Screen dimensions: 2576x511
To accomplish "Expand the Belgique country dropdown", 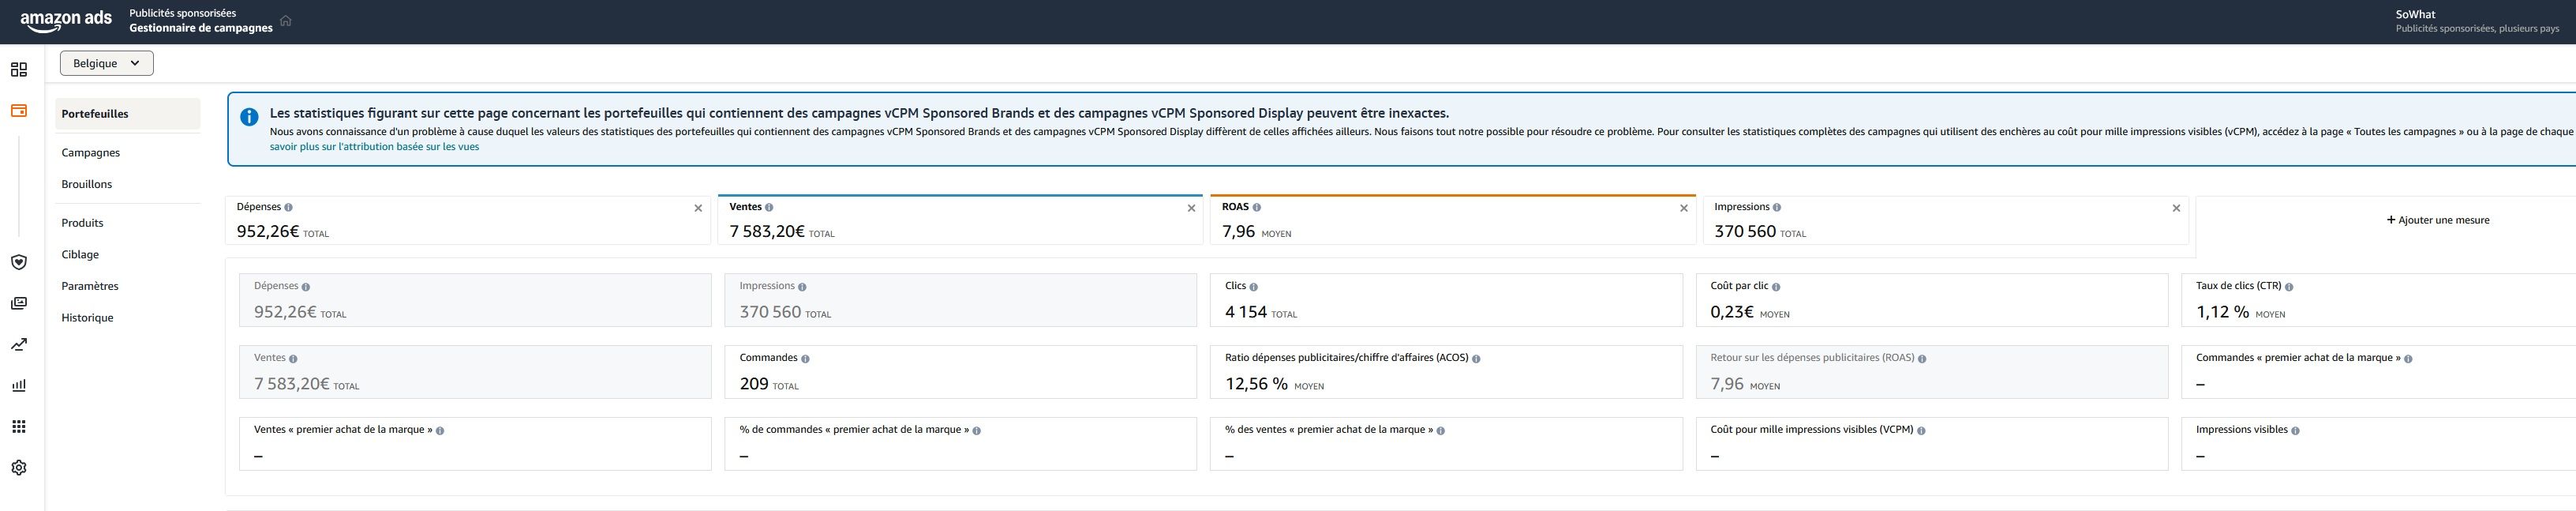I will 107,63.
